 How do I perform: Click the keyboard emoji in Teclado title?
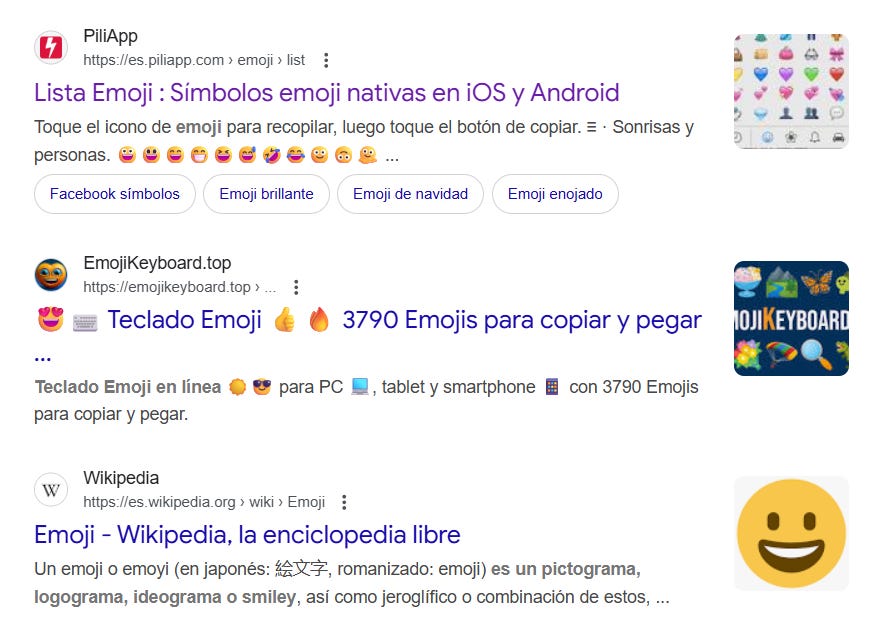point(85,322)
